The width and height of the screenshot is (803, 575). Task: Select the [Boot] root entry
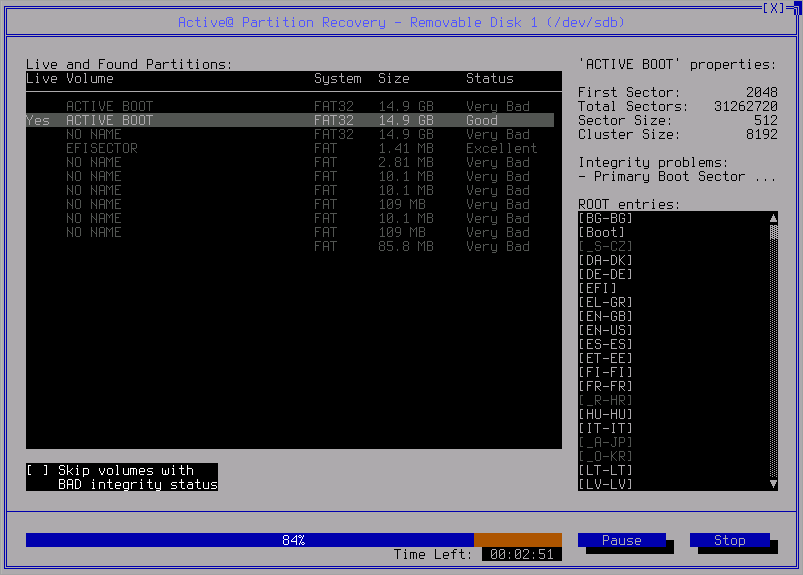tap(601, 232)
